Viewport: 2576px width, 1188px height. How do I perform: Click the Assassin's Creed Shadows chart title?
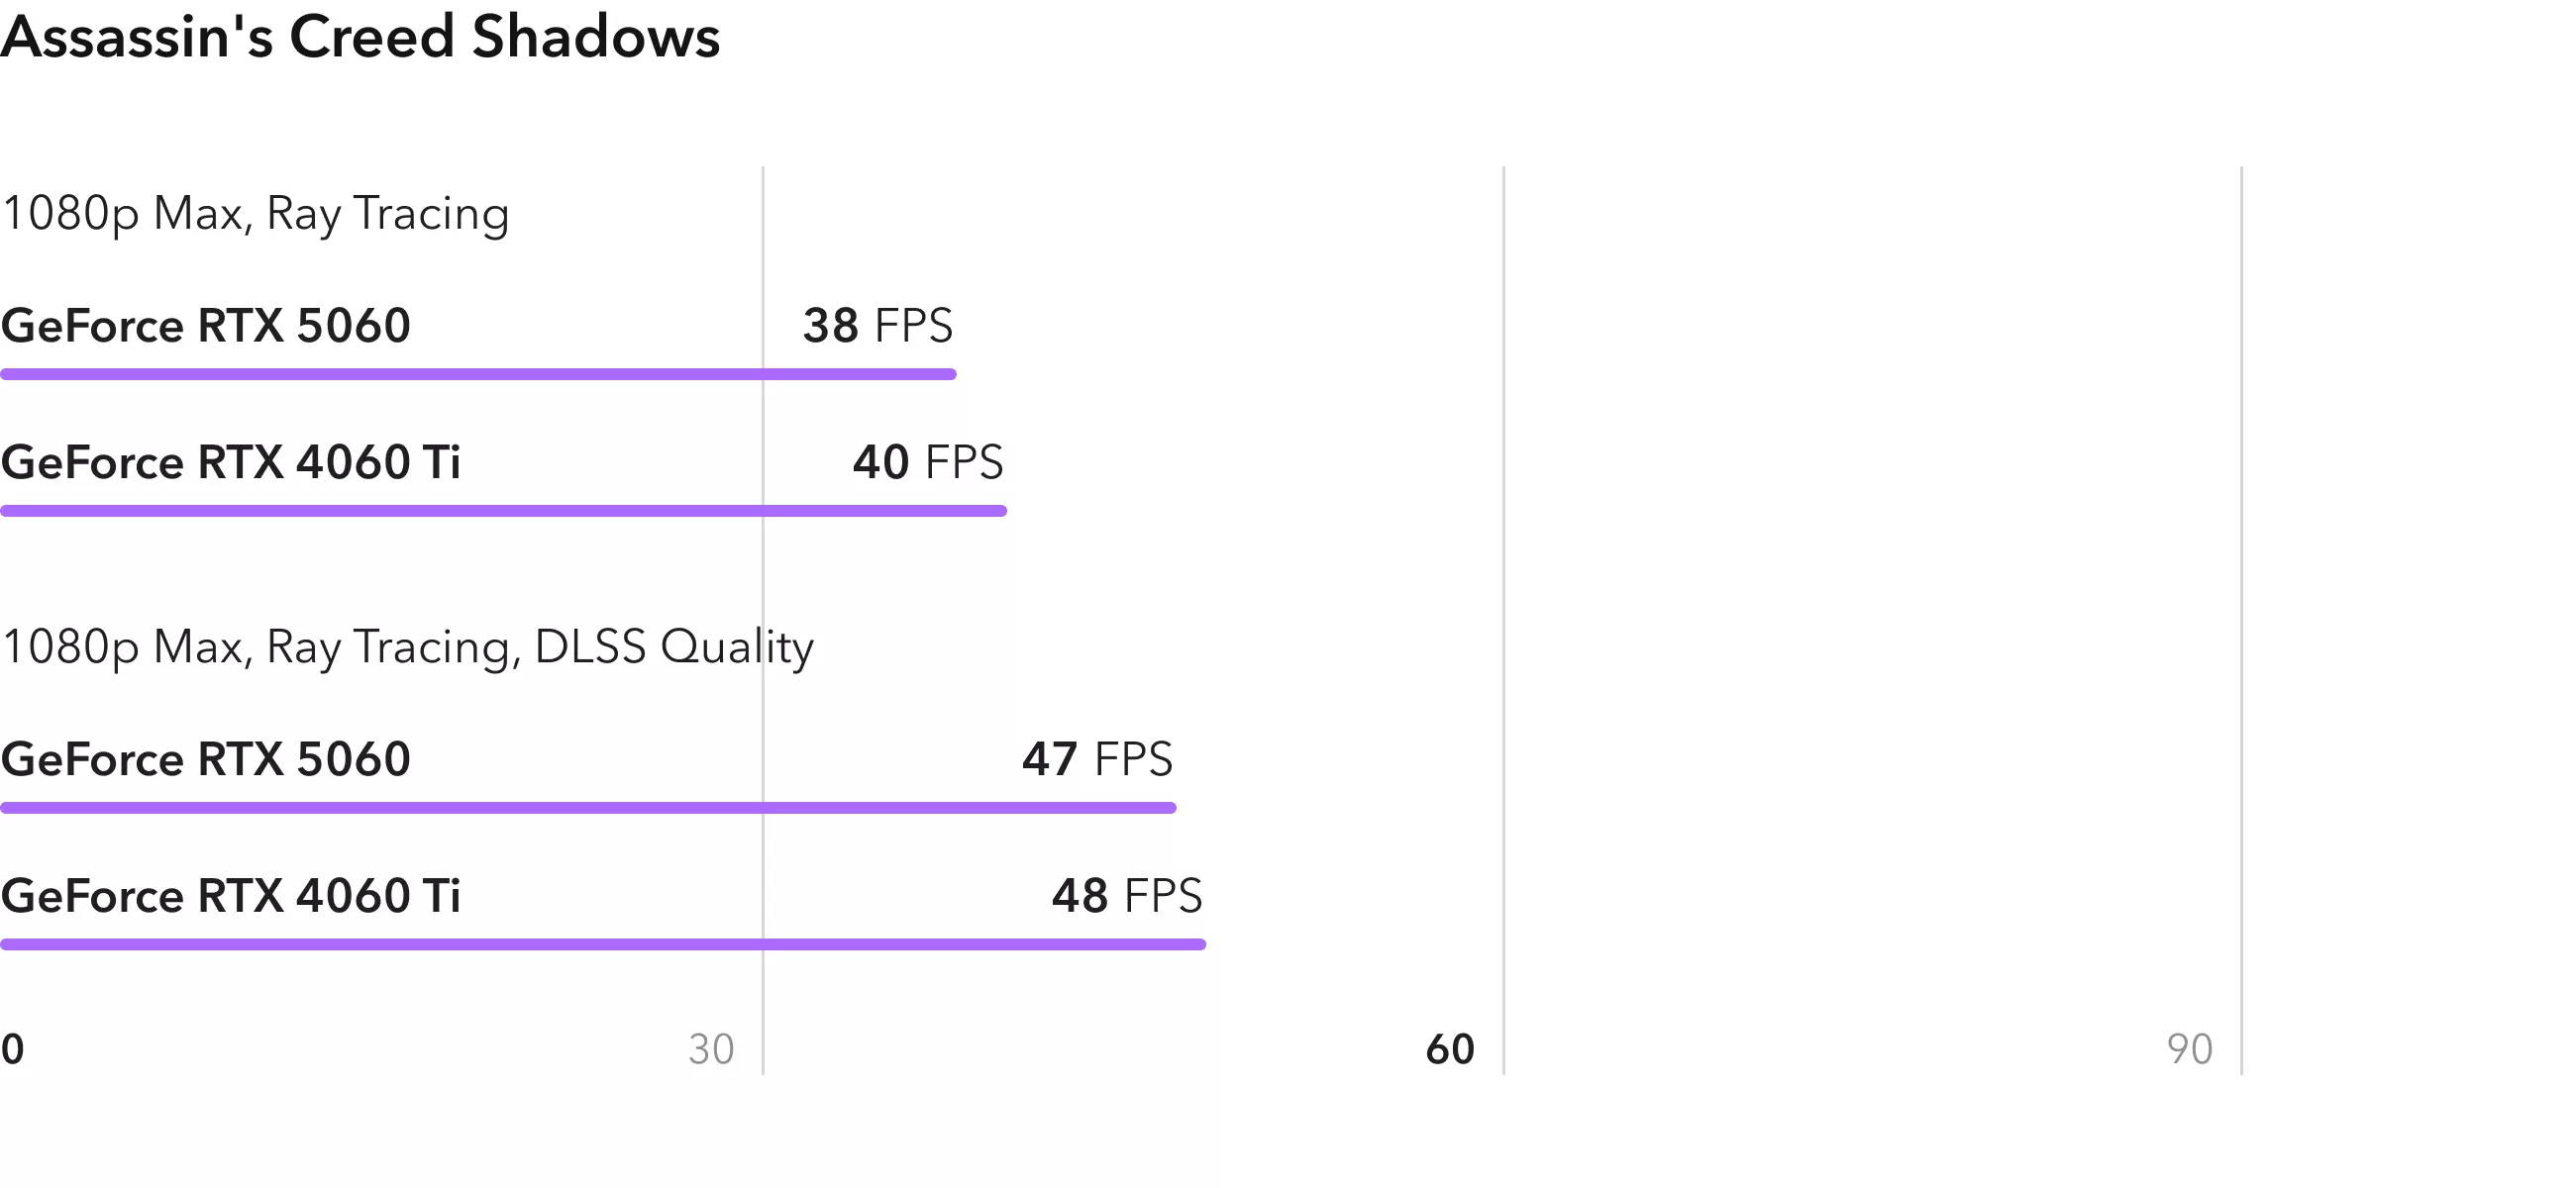click(x=360, y=38)
